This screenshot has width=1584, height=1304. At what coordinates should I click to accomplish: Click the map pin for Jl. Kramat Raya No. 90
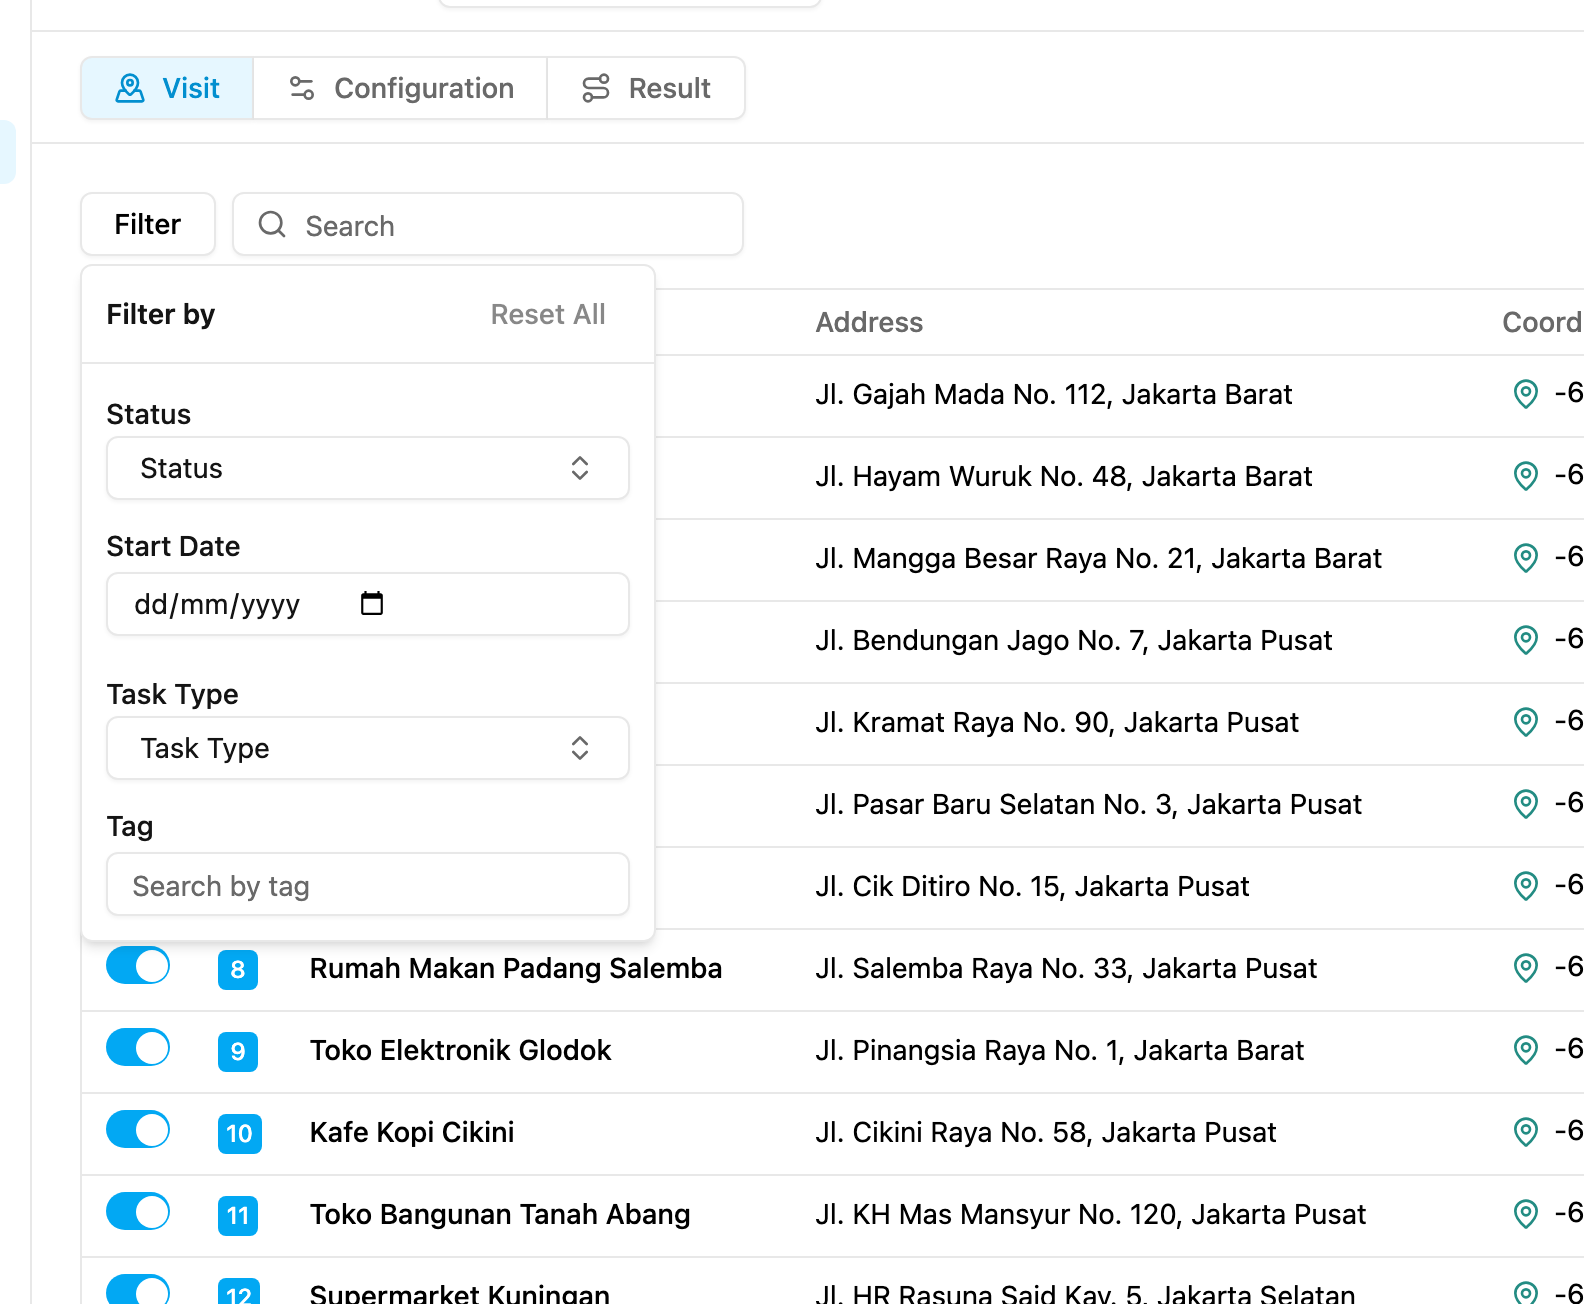pyautogui.click(x=1525, y=722)
